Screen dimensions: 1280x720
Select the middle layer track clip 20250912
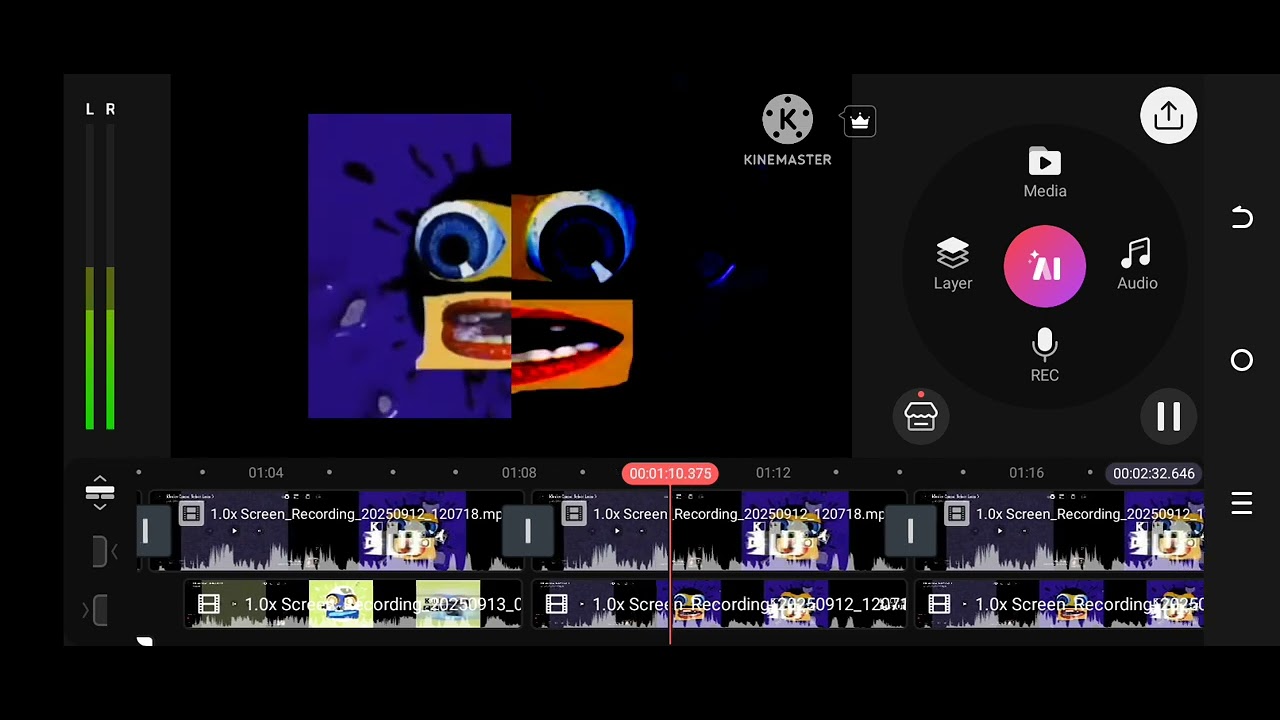[x=719, y=604]
